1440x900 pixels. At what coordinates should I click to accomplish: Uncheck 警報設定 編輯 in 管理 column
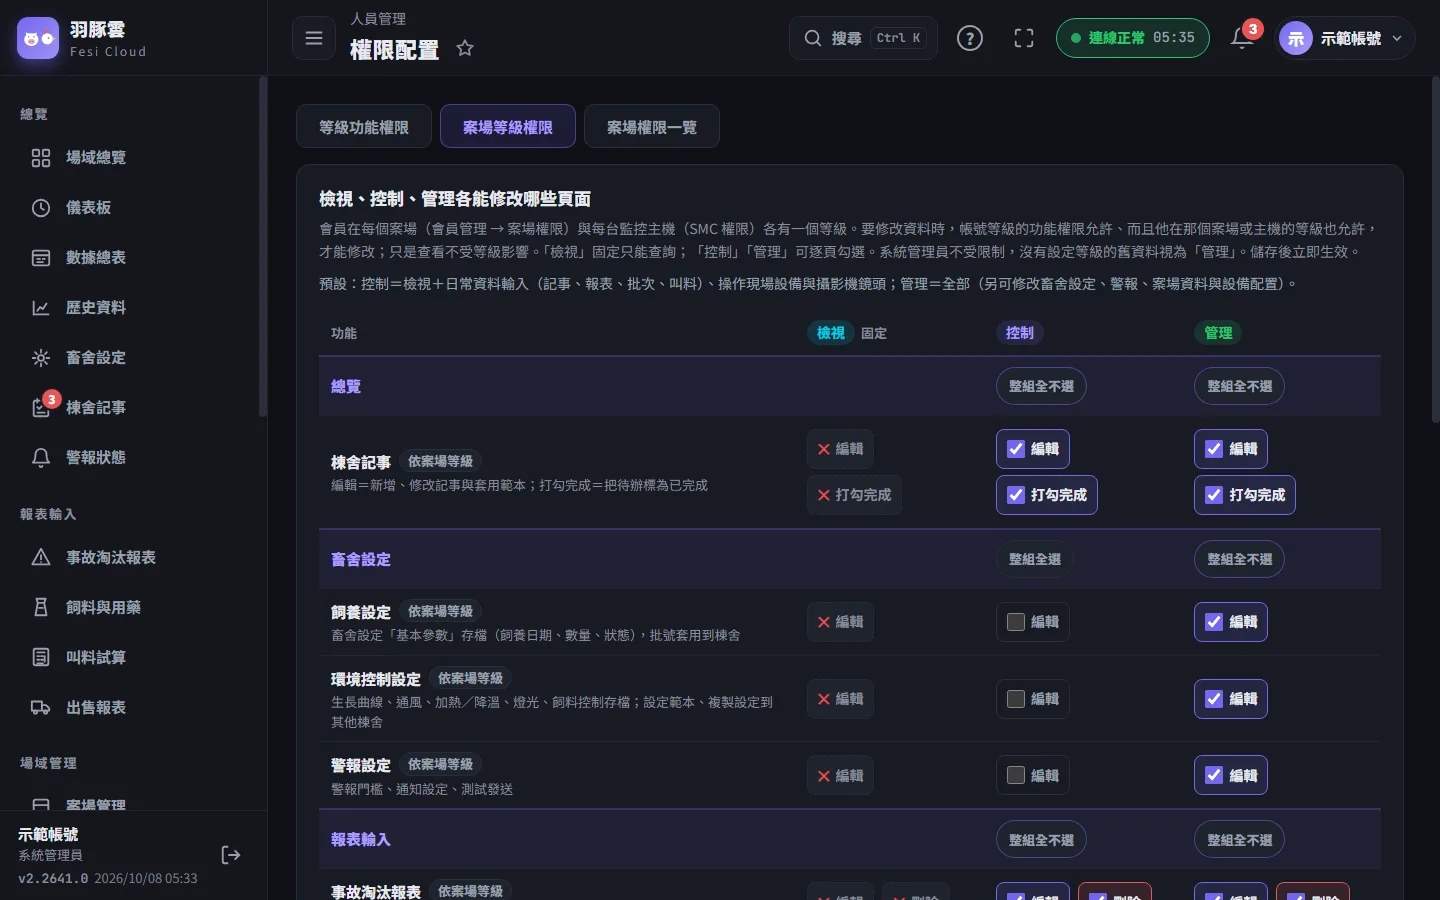(x=1231, y=776)
